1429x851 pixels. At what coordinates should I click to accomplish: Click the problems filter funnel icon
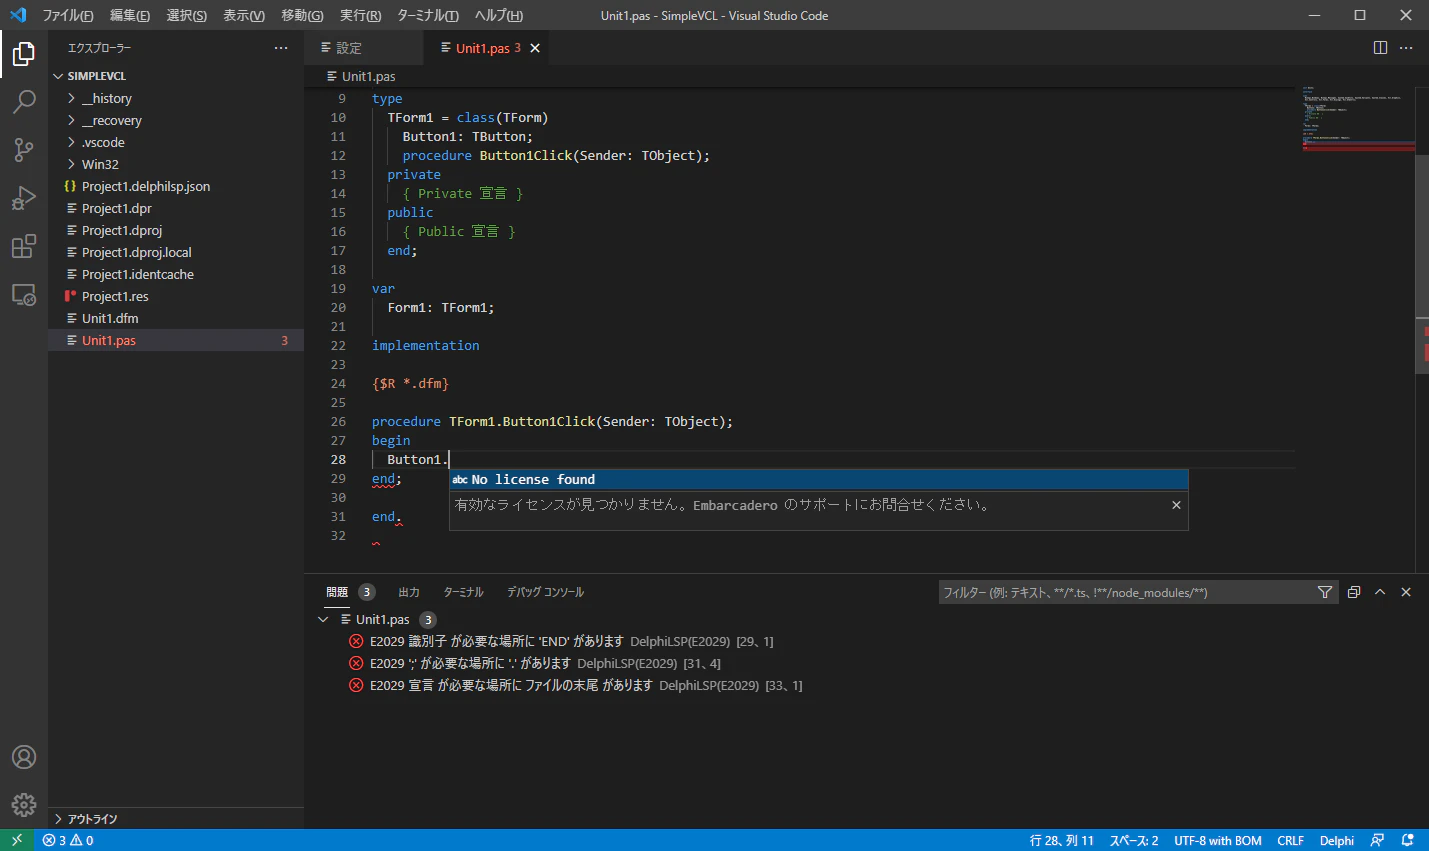tap(1325, 592)
